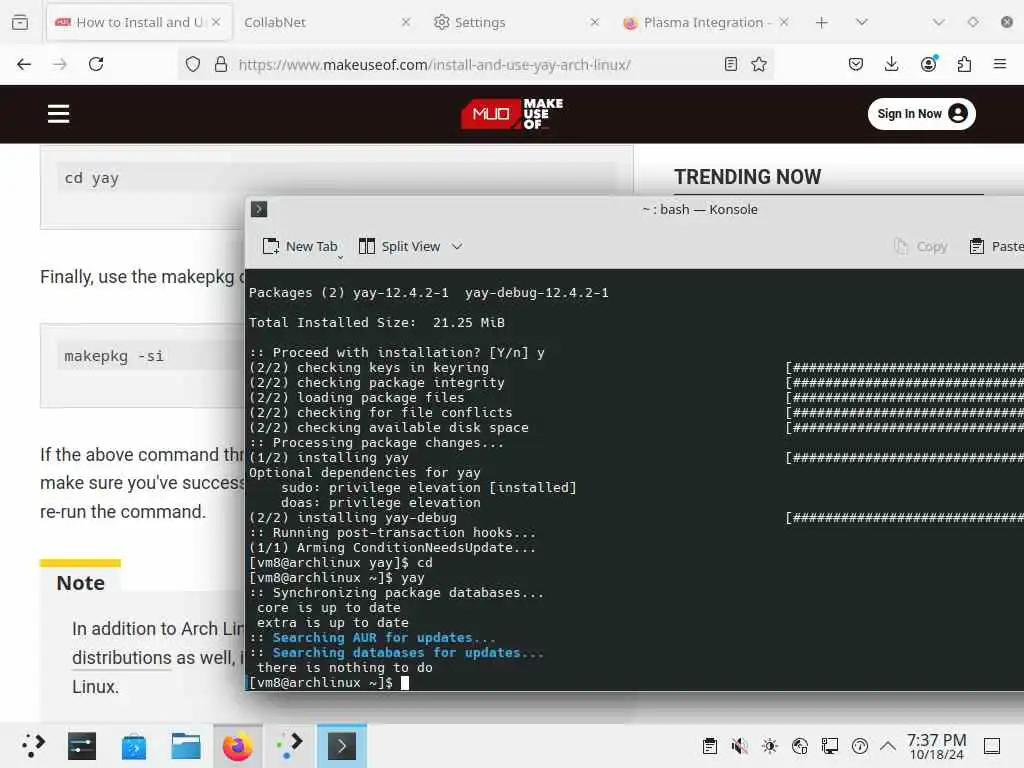Image resolution: width=1024 pixels, height=768 pixels.
Task: Open Dolphin file manager from taskbar
Action: (x=185, y=746)
